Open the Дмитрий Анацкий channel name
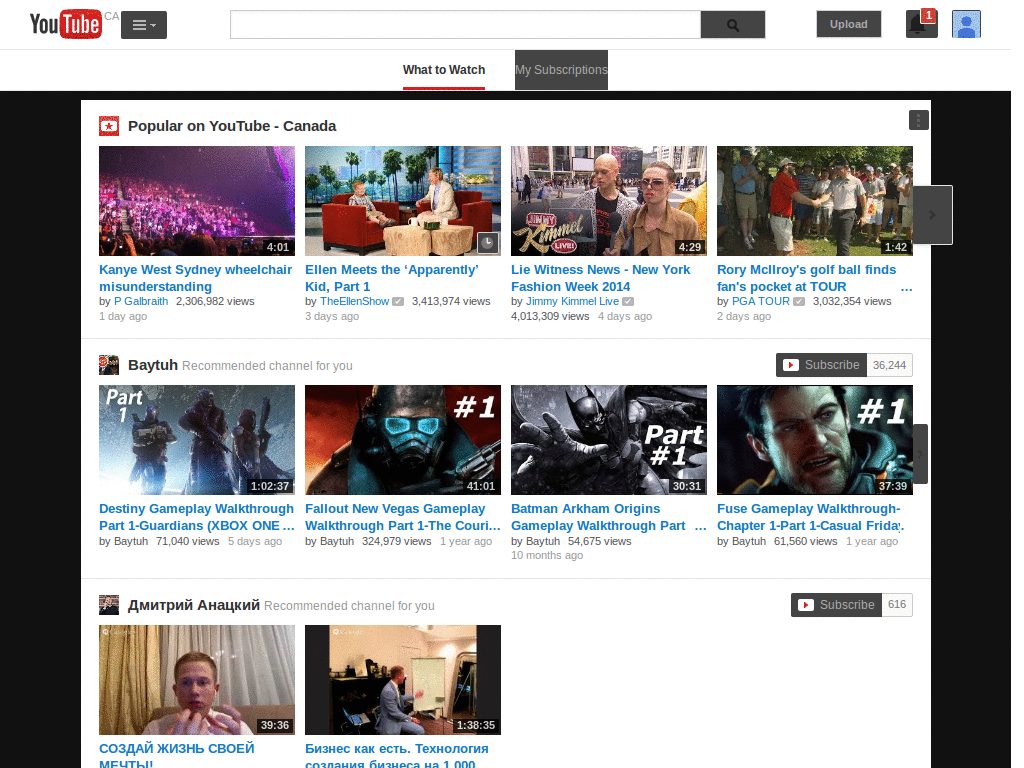The height and width of the screenshot is (768, 1024). [194, 605]
